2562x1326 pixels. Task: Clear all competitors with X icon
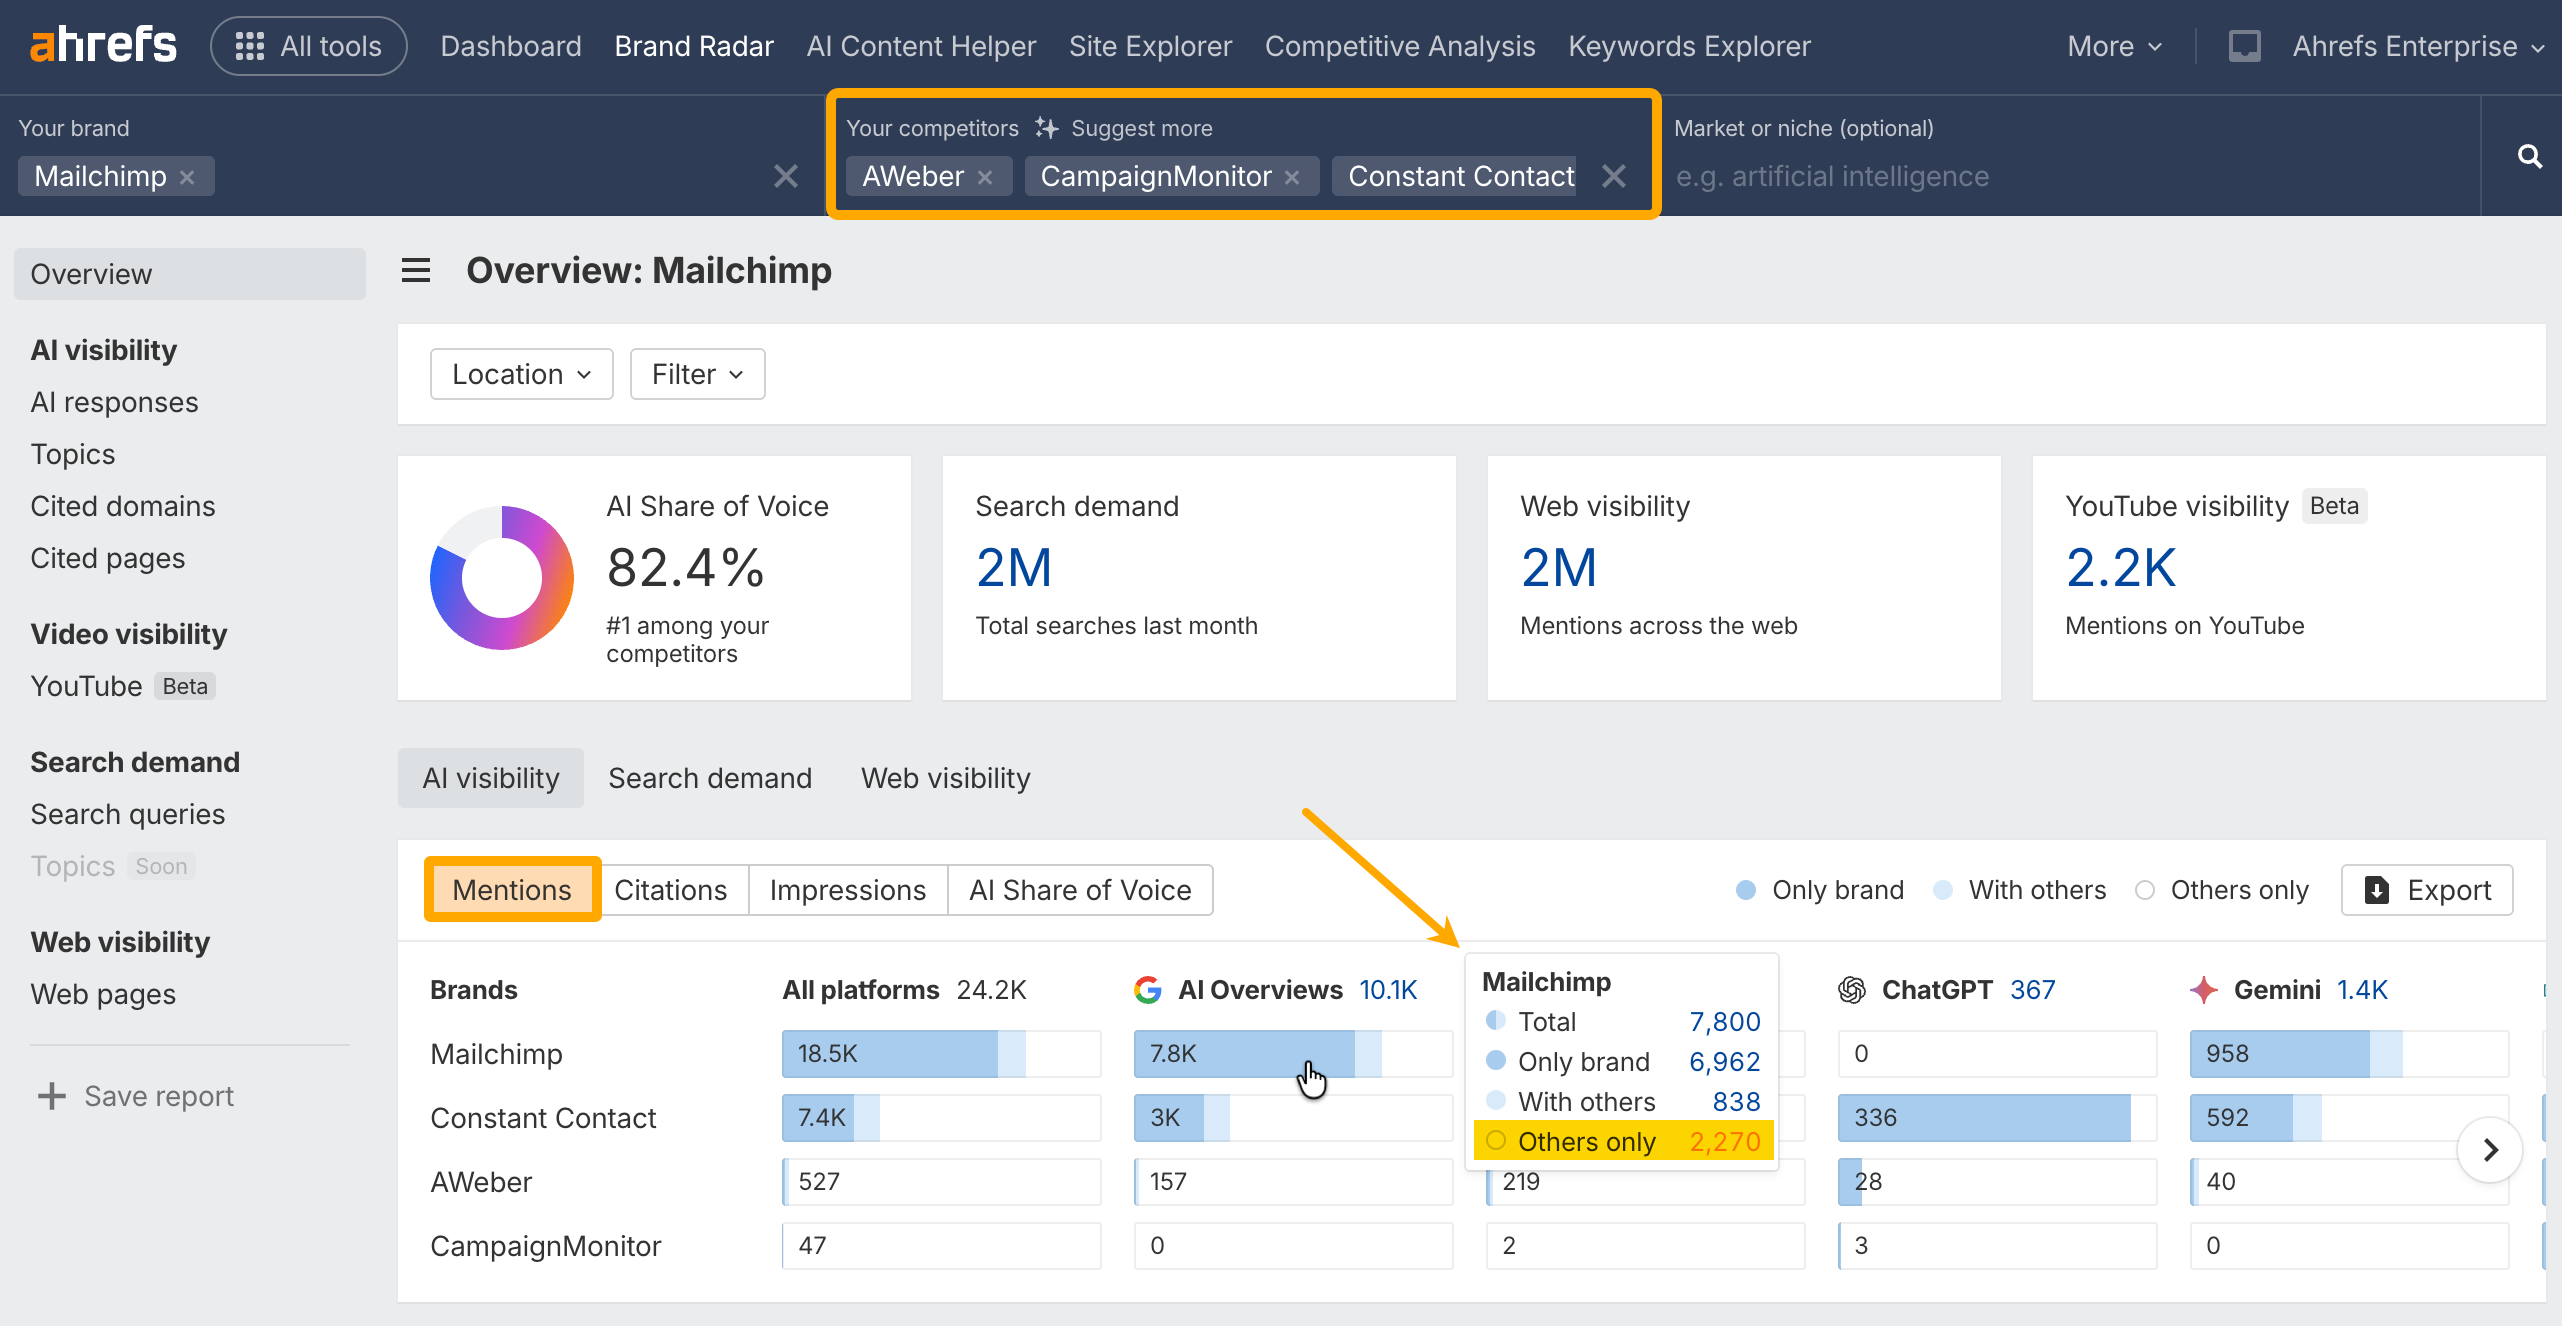point(1613,176)
